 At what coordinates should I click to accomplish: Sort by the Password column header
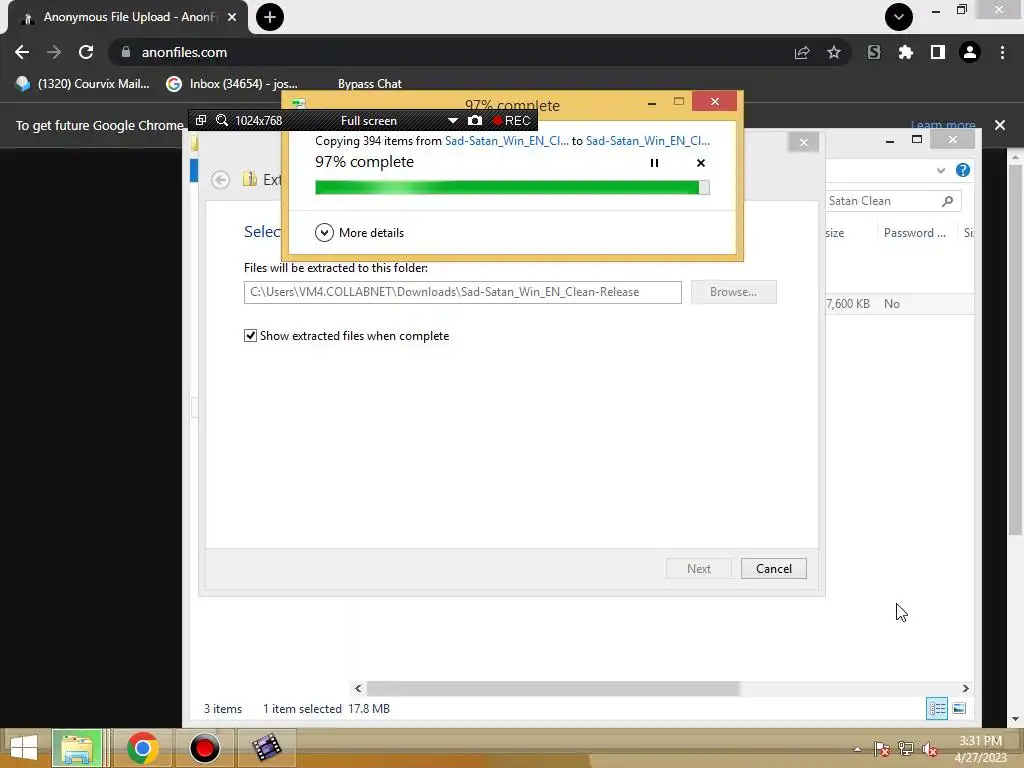pyautogui.click(x=915, y=232)
